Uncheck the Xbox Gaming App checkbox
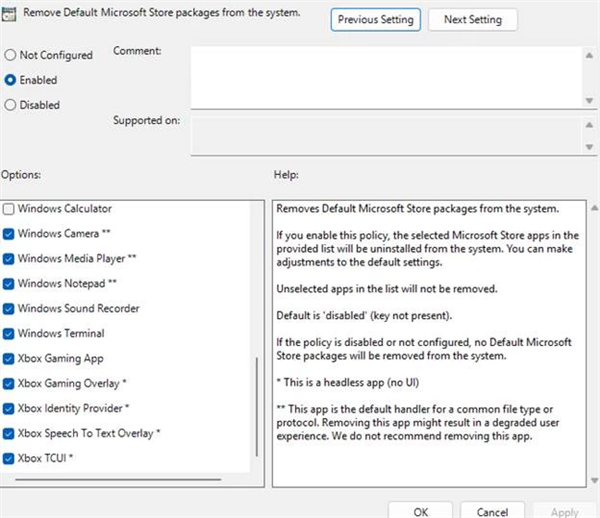The image size is (600, 518). [9, 359]
